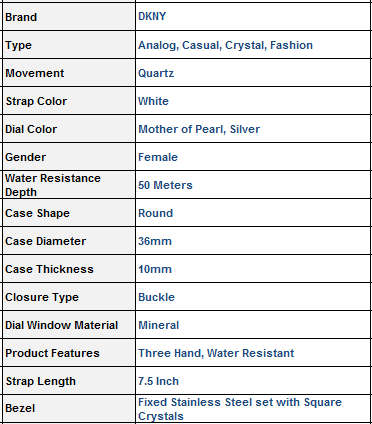Select the Quartz movement value
The width and height of the screenshot is (372, 424).
pyautogui.click(x=156, y=73)
